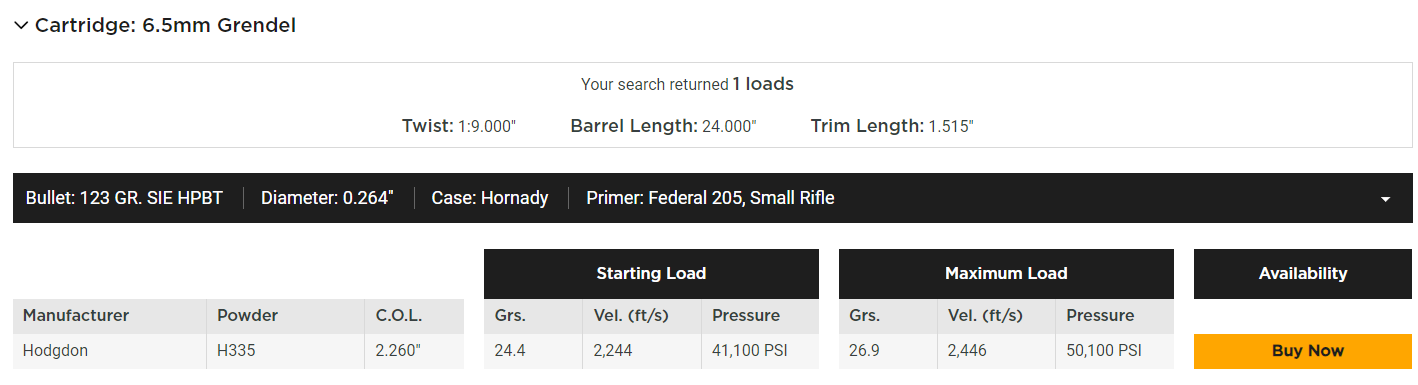This screenshot has width=1418, height=385.
Task: Collapse the Cartridge 6.5mm Grendel section chevron
Action: point(21,26)
